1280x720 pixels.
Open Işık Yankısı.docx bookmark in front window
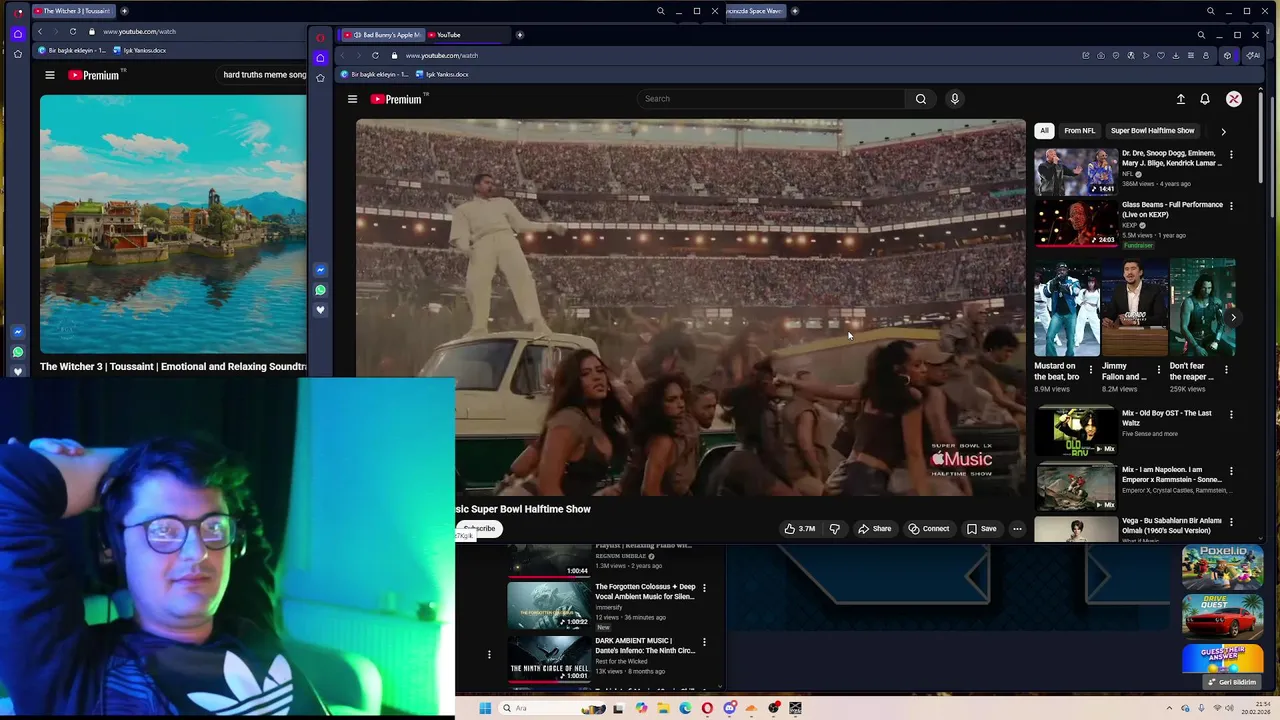[442, 75]
